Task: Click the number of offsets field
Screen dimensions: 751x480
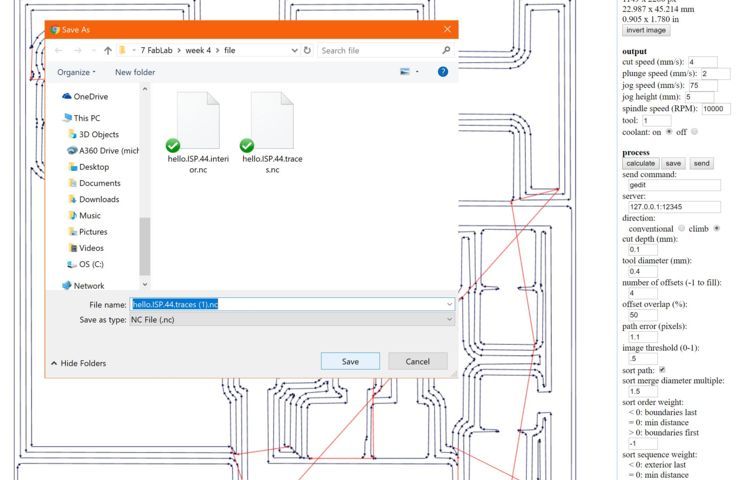Action: coord(643,293)
